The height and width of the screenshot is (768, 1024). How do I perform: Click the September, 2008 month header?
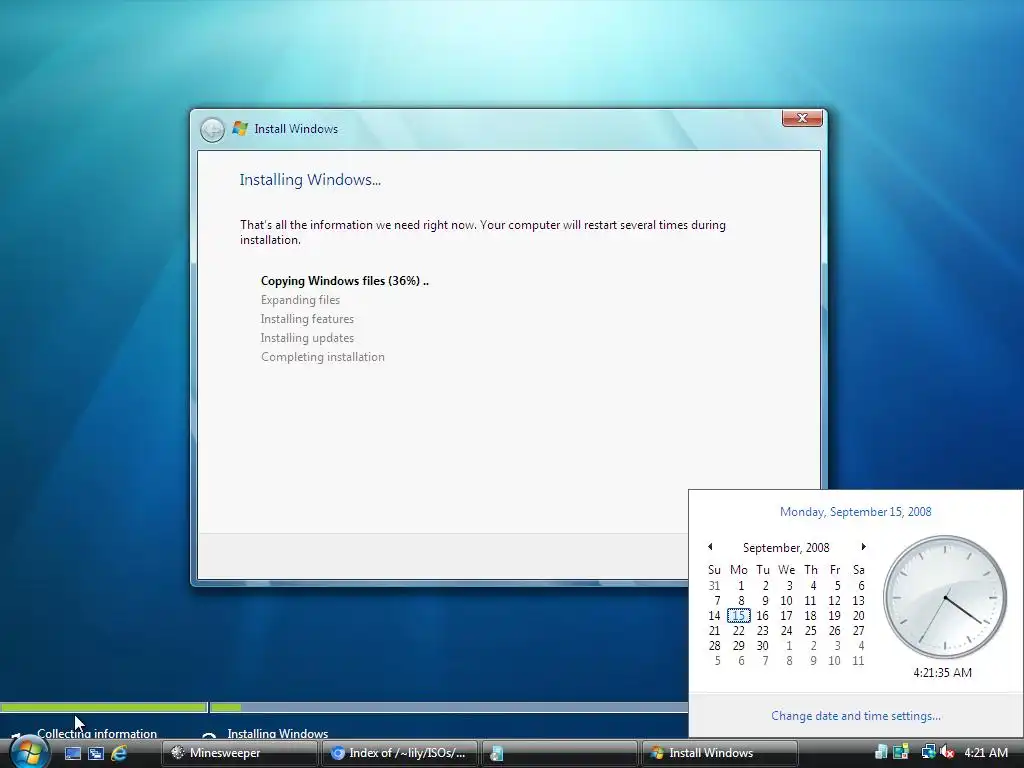[x=786, y=547]
